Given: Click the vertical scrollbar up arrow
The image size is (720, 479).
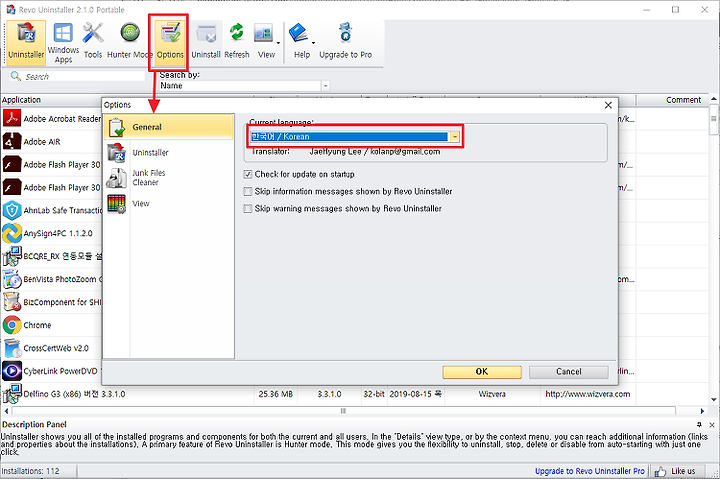Looking at the screenshot, I should point(714,99).
